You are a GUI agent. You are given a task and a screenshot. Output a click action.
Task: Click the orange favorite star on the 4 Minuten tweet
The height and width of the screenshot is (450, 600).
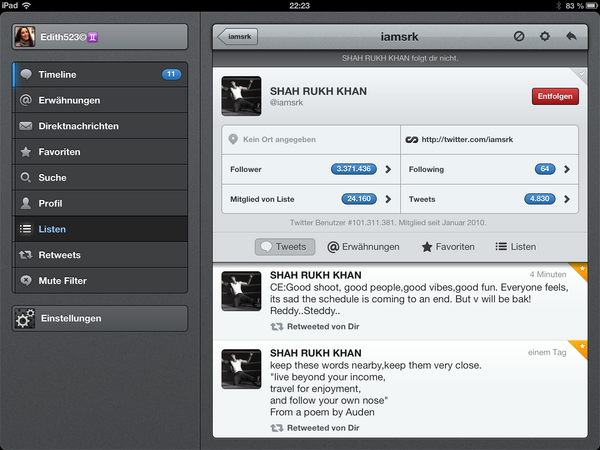[x=582, y=269]
